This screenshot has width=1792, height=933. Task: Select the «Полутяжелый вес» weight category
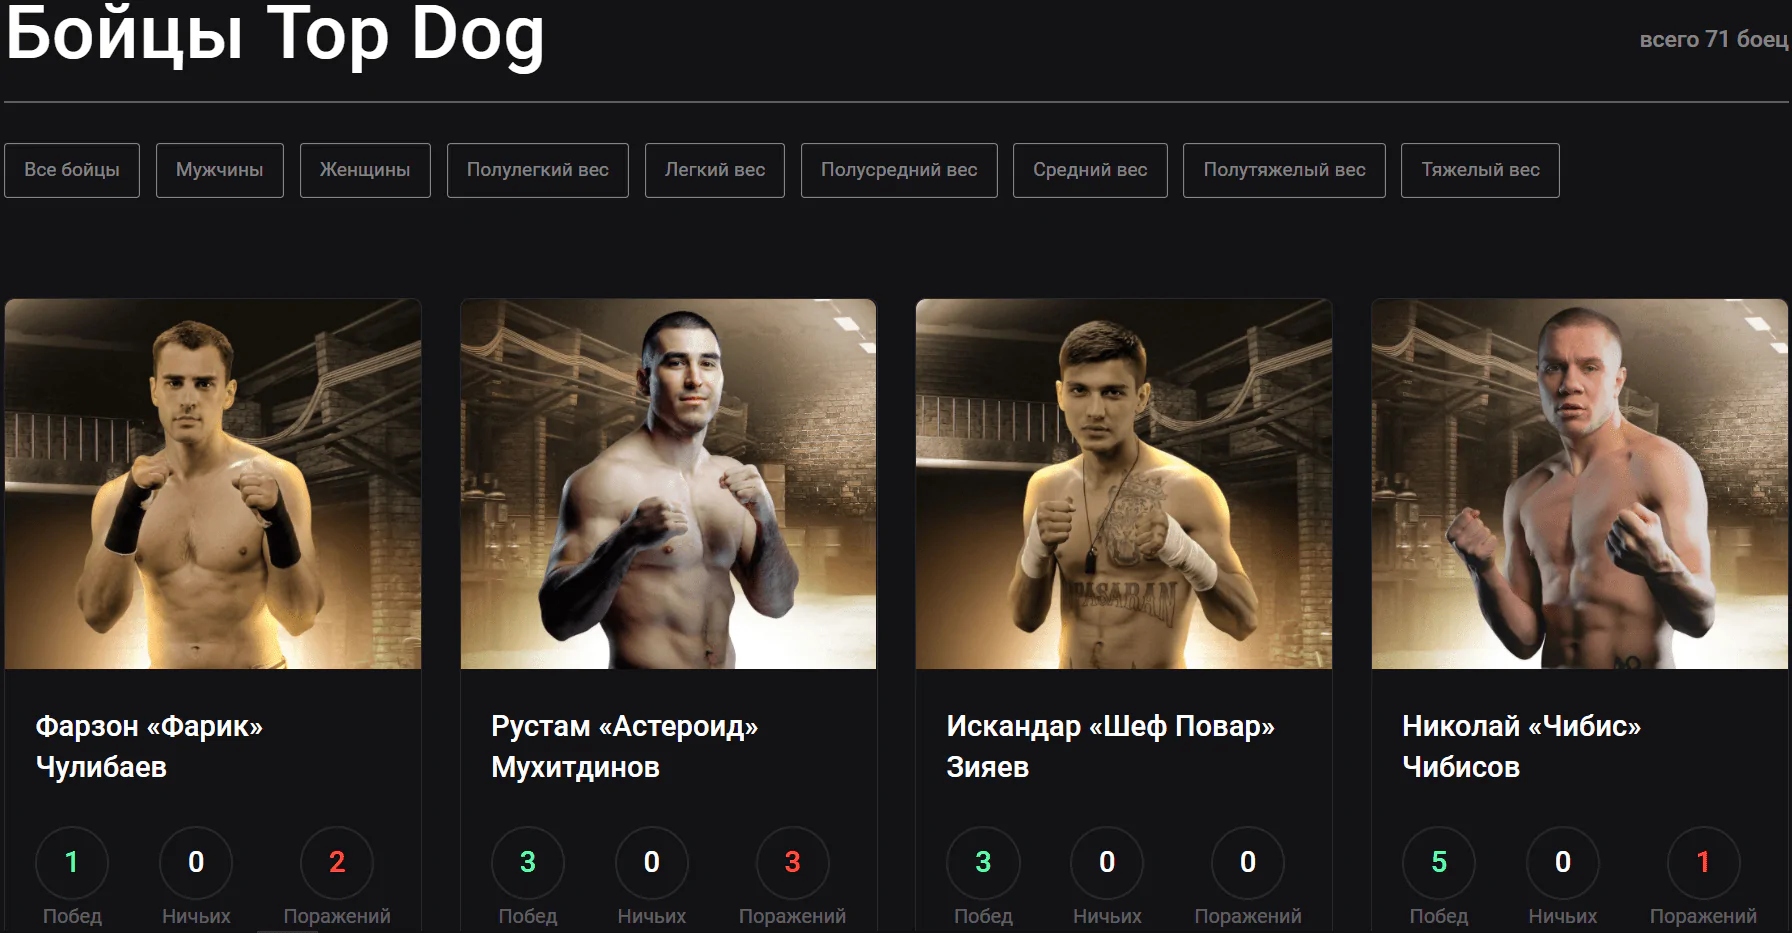[x=1284, y=170]
